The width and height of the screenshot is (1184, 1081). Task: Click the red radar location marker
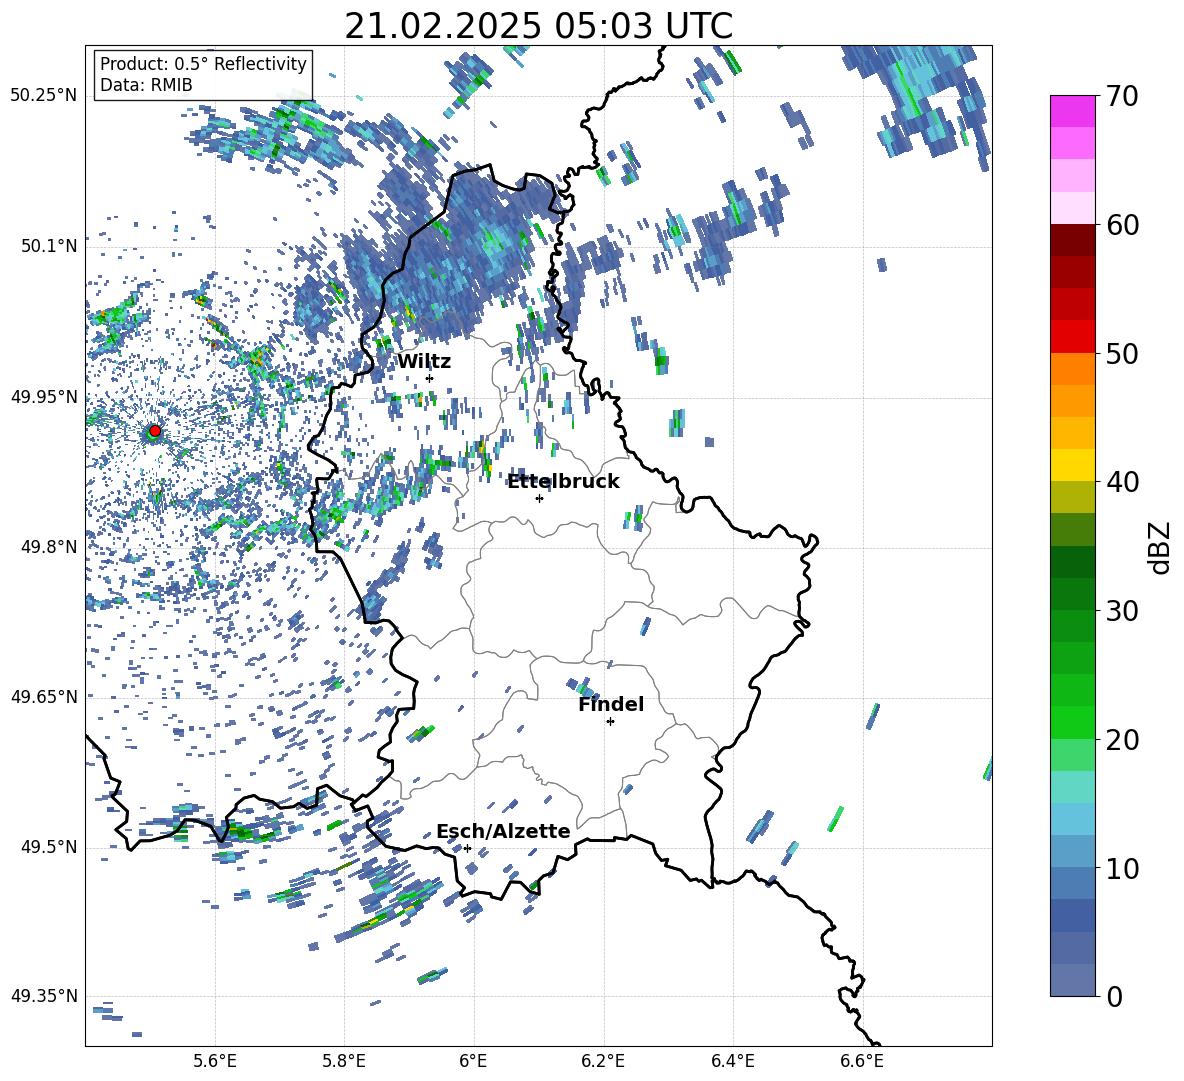155,431
